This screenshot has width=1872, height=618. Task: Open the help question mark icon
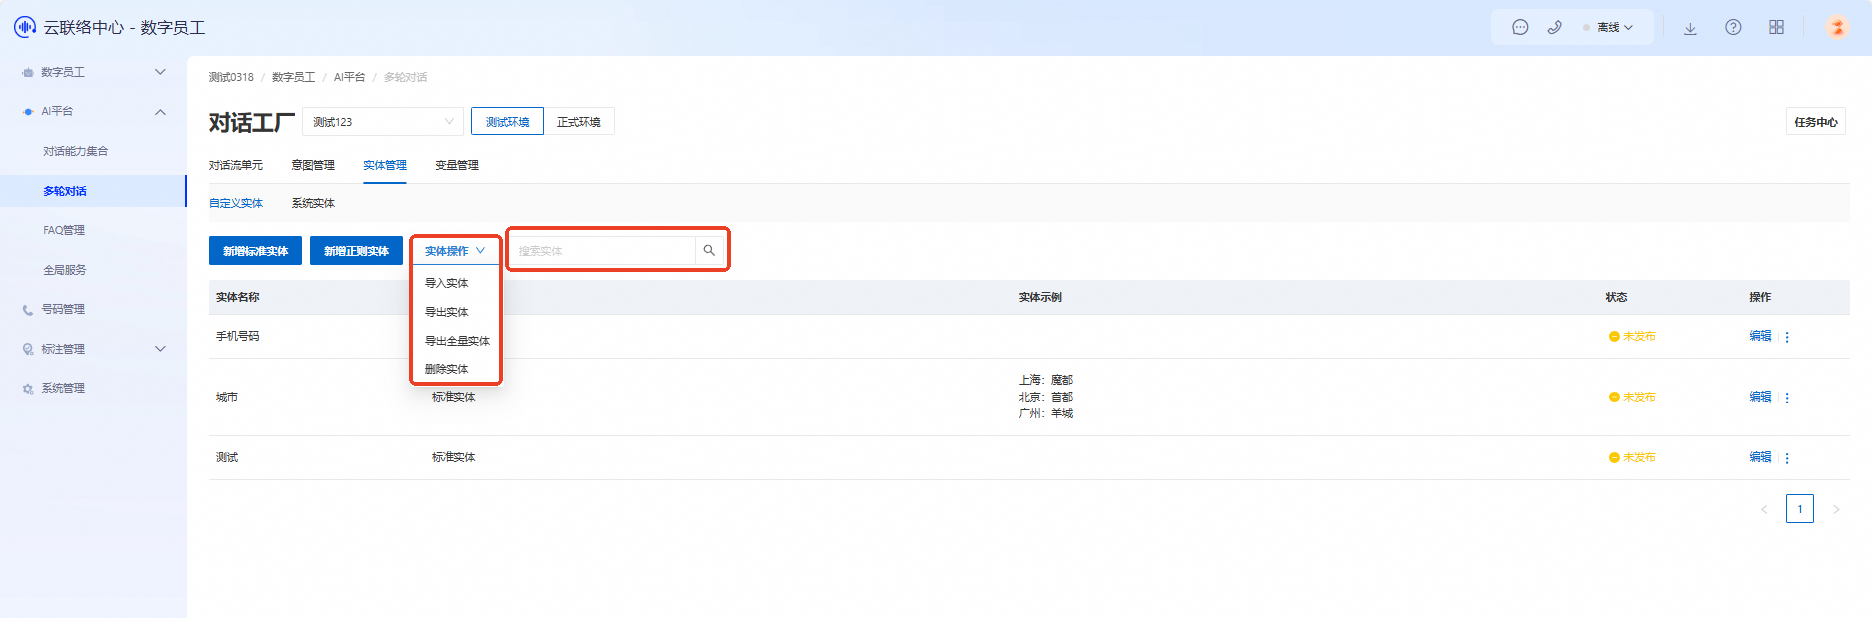pyautogui.click(x=1733, y=27)
